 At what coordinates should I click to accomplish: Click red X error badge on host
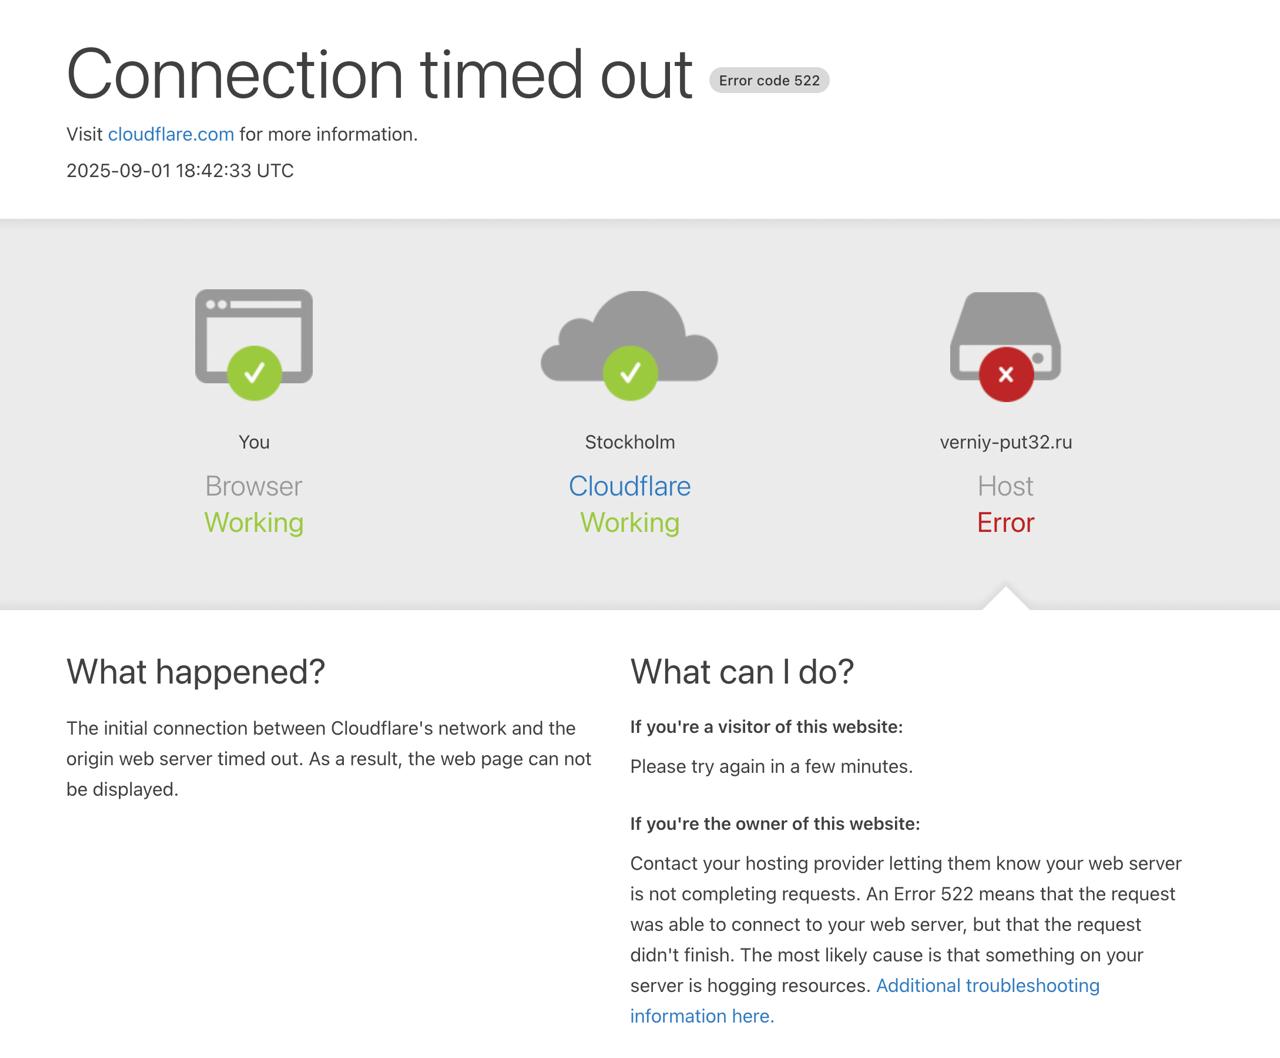click(x=1006, y=374)
